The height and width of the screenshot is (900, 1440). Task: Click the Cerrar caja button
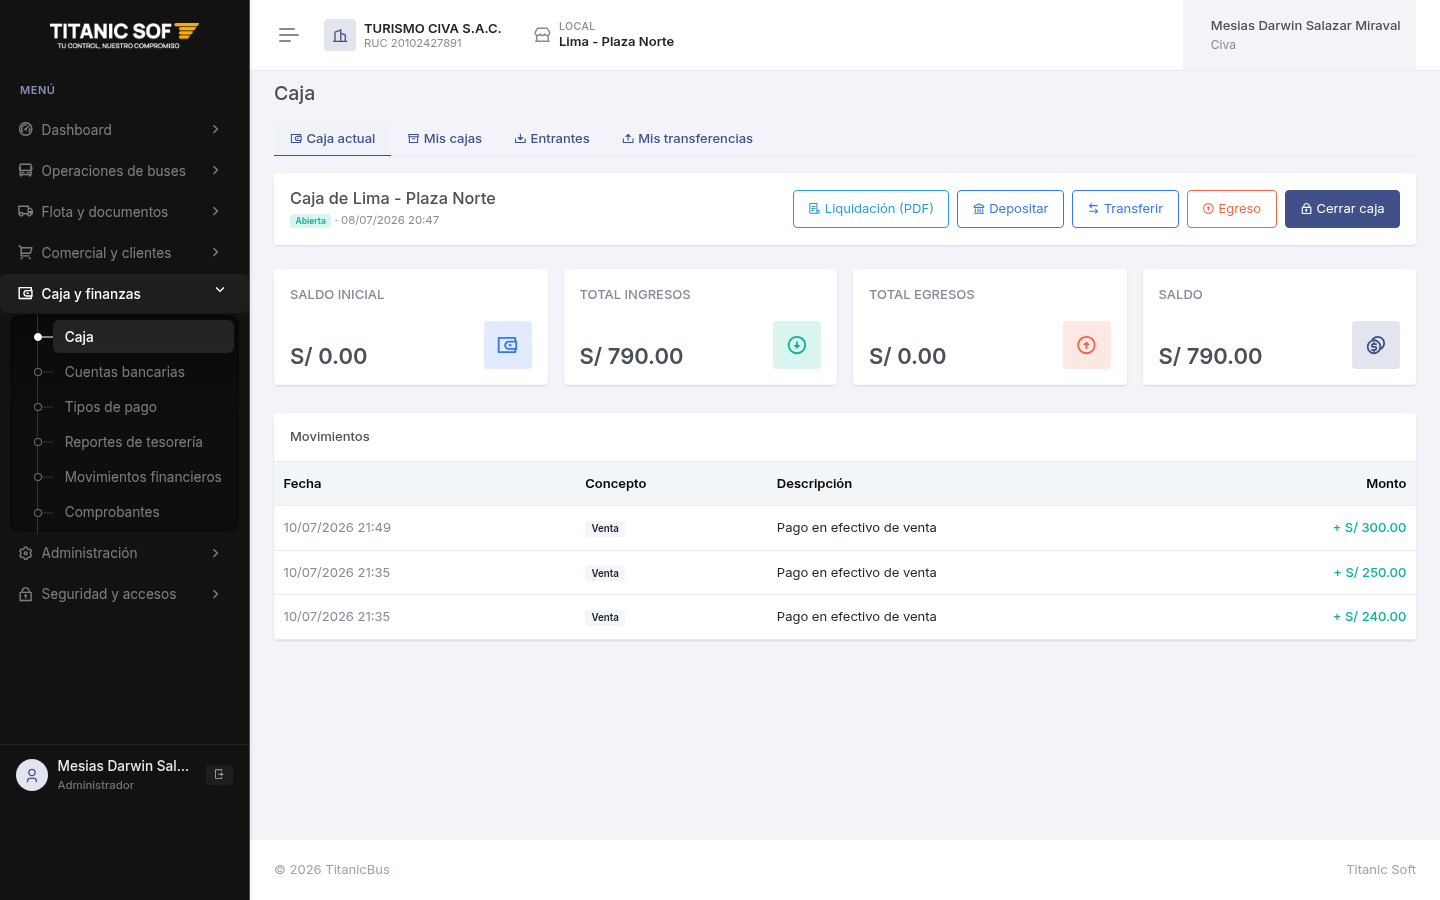pos(1342,209)
